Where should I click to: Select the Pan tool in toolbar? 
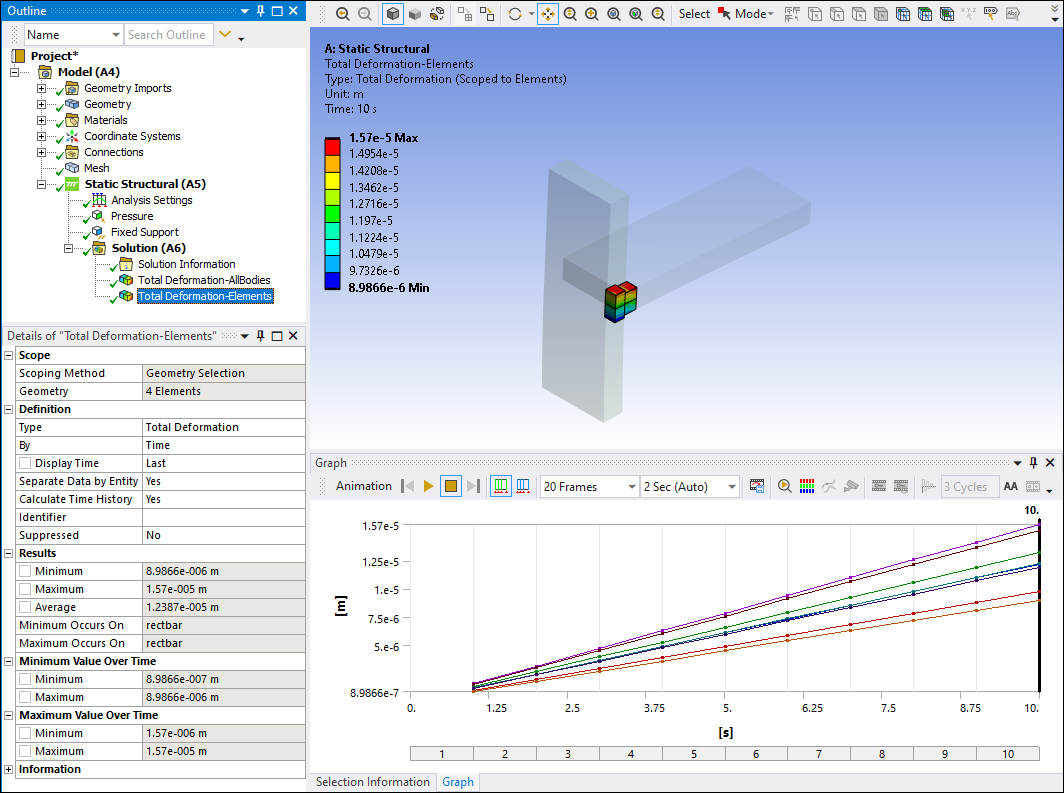548,14
